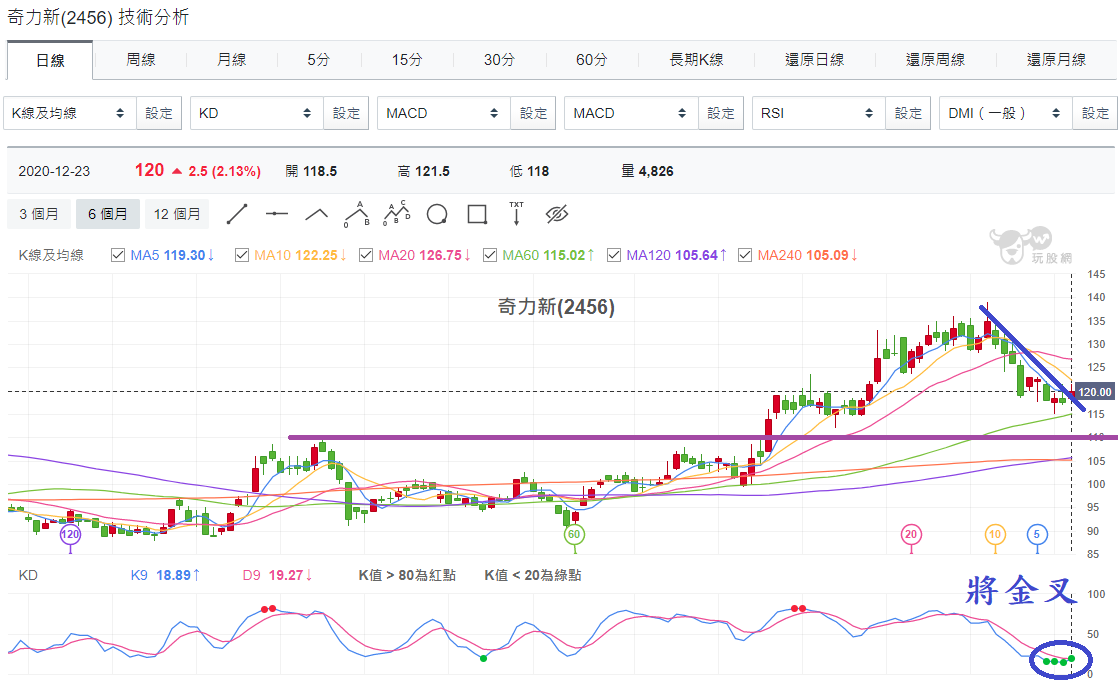Screen dimensions: 1118x684
Task: Switch to the 60分 chart tab
Action: coord(592,60)
